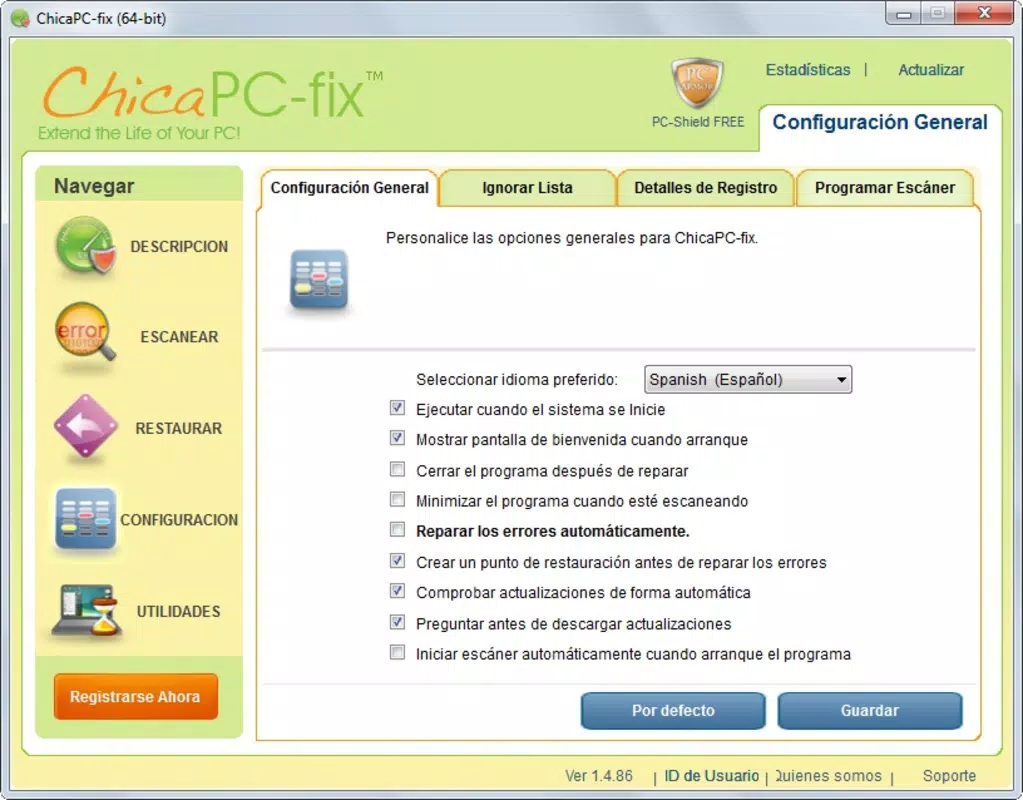This screenshot has height=800, width=1023.
Task: Click Registrarse Ahora button
Action: click(135, 697)
